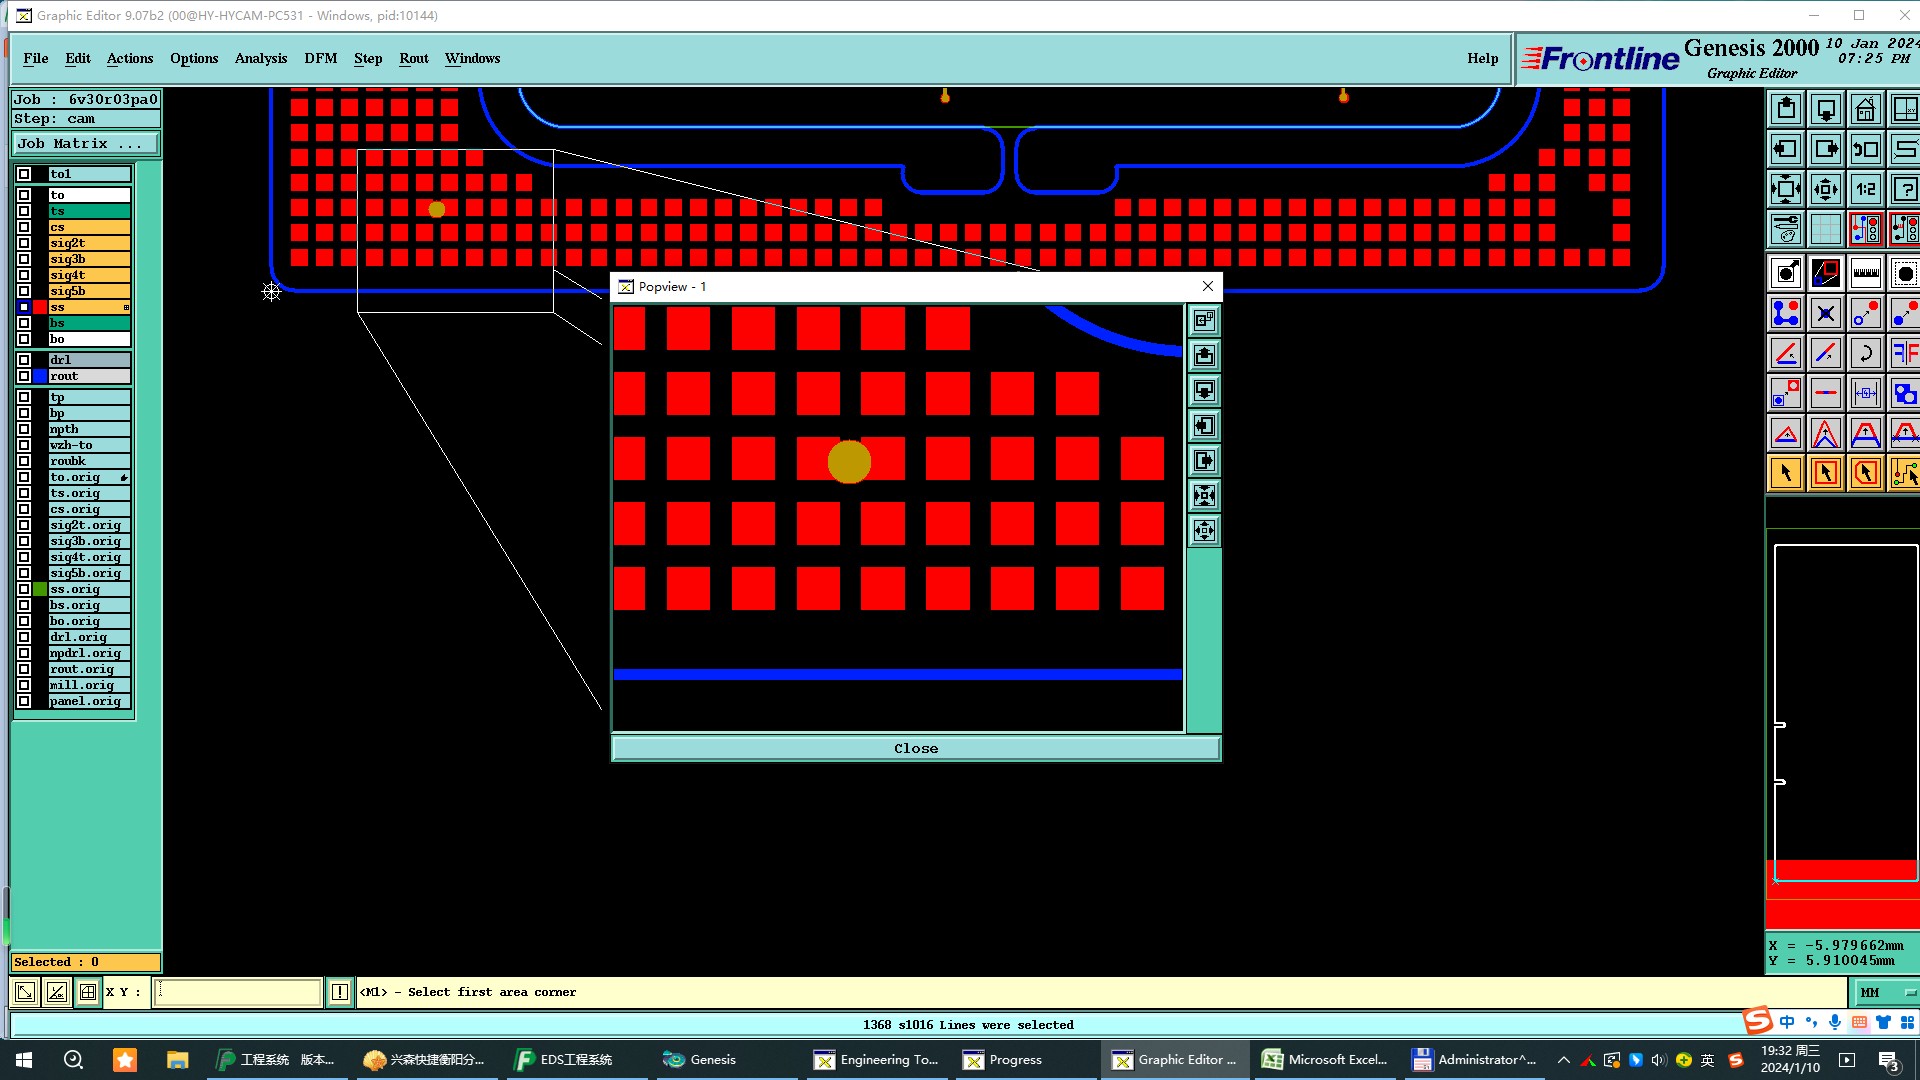This screenshot has width=1920, height=1080.
Task: Click the Close button in Popview
Action: pyautogui.click(x=915, y=748)
